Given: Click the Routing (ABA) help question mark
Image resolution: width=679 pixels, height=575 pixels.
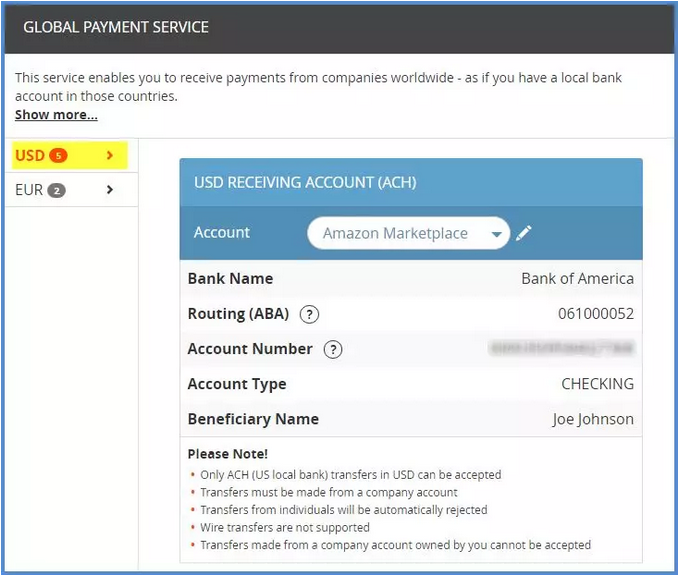Looking at the screenshot, I should (x=310, y=314).
